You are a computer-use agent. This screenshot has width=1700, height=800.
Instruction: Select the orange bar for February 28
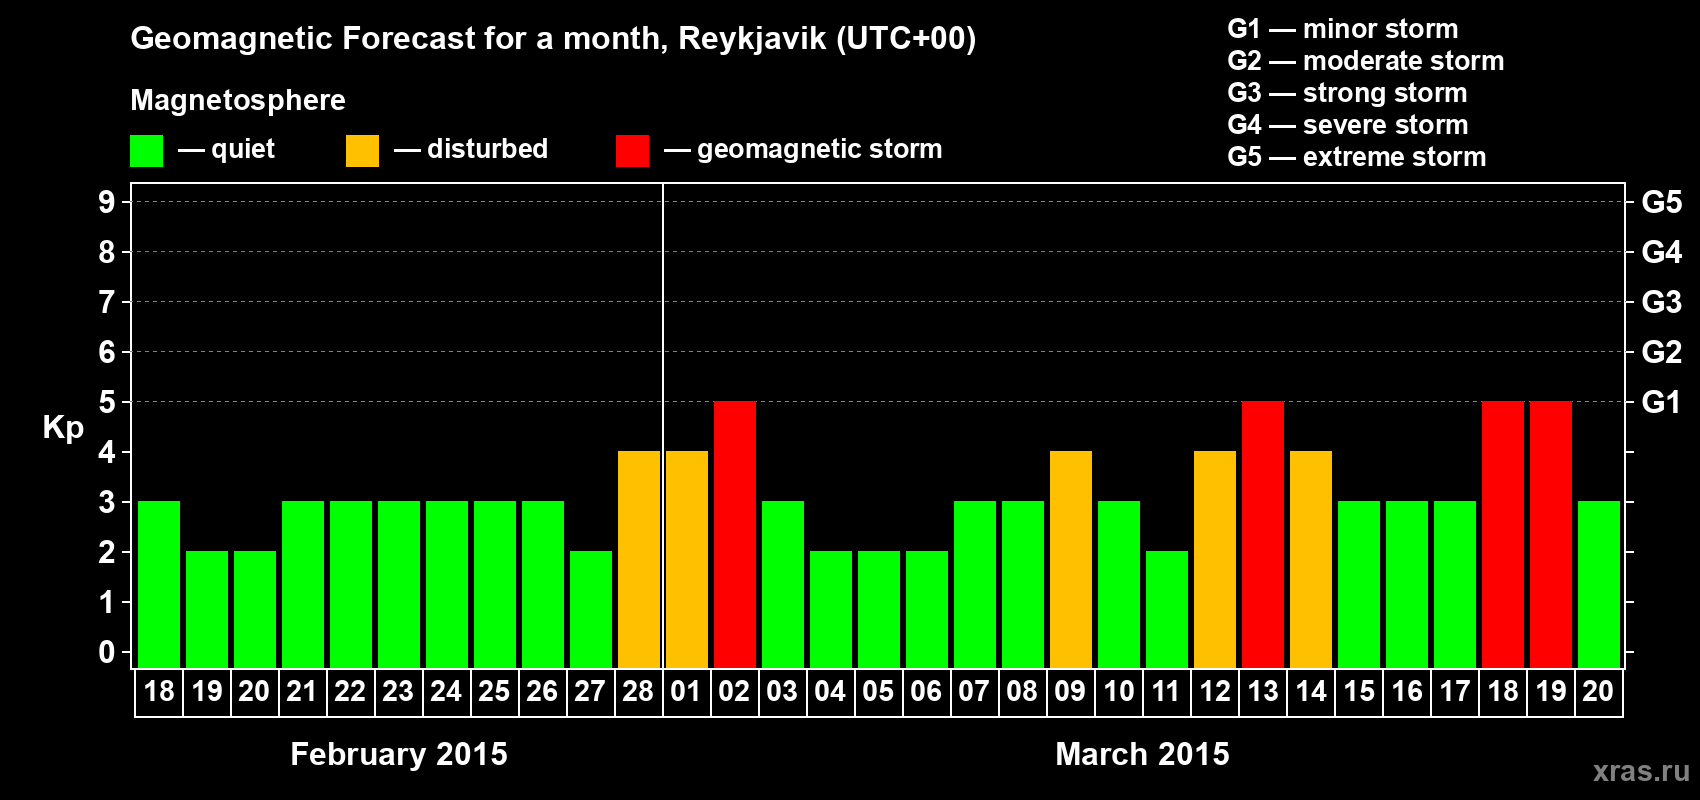(639, 559)
